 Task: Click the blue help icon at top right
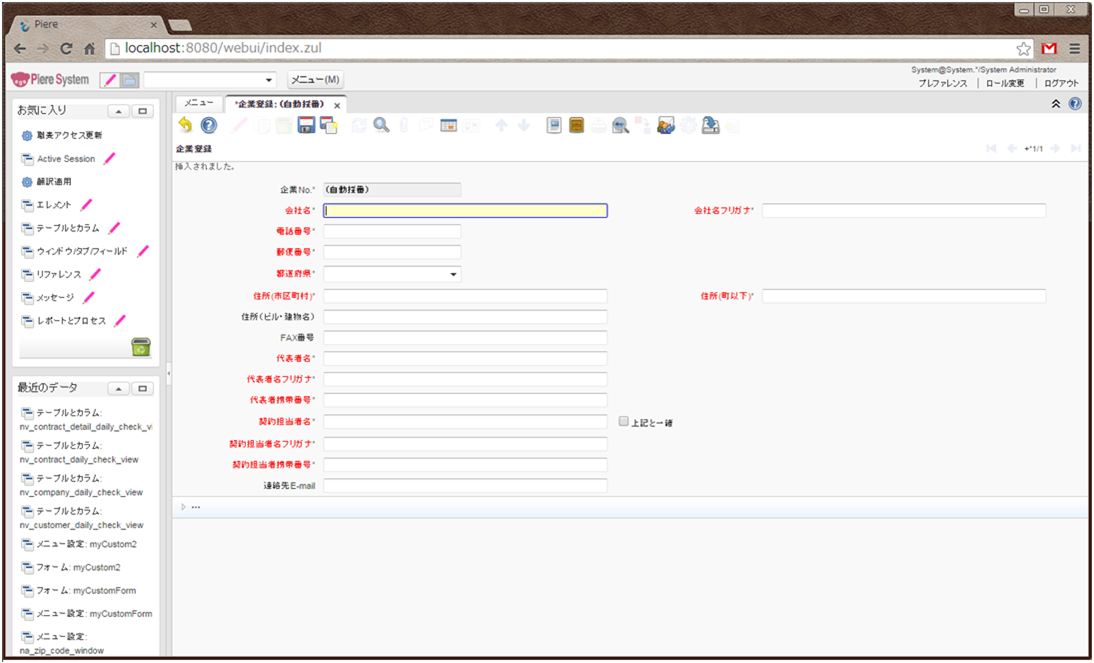(1075, 104)
